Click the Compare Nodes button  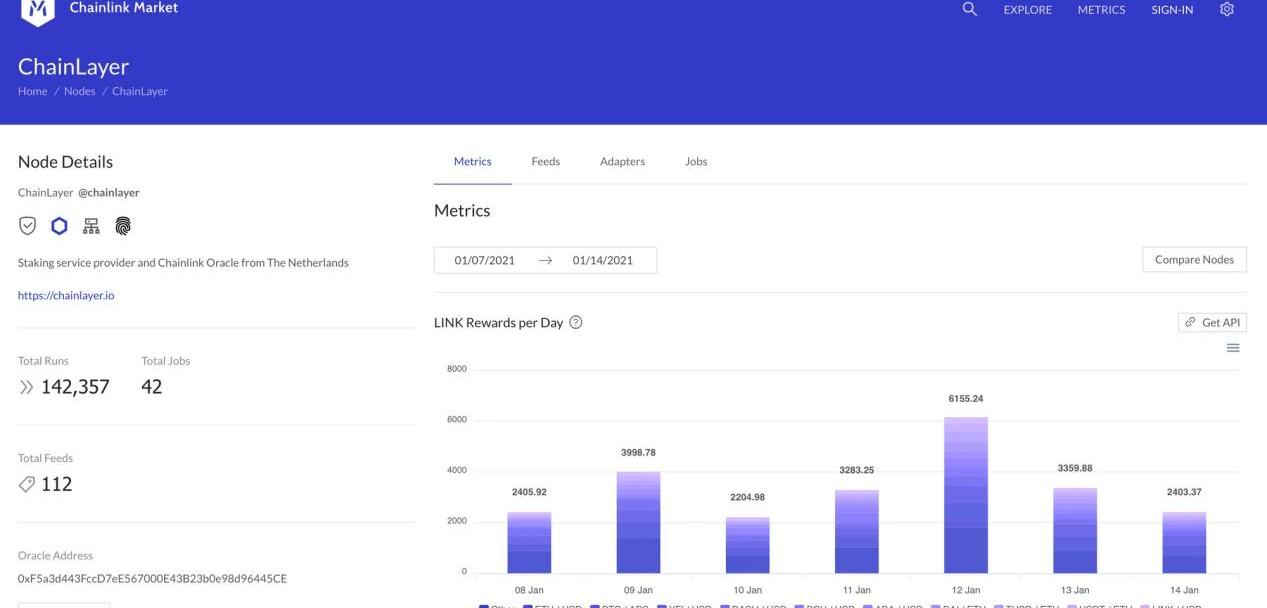pyautogui.click(x=1194, y=260)
